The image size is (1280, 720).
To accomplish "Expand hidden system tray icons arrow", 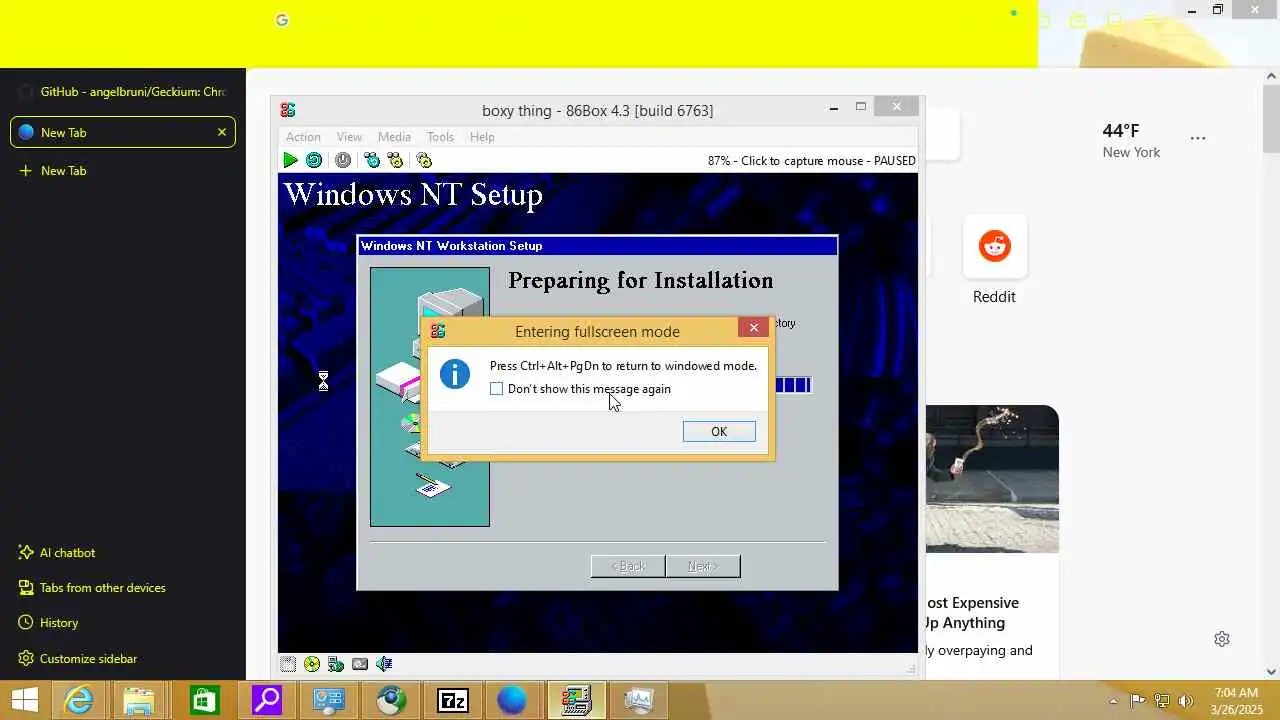I will [x=1113, y=701].
